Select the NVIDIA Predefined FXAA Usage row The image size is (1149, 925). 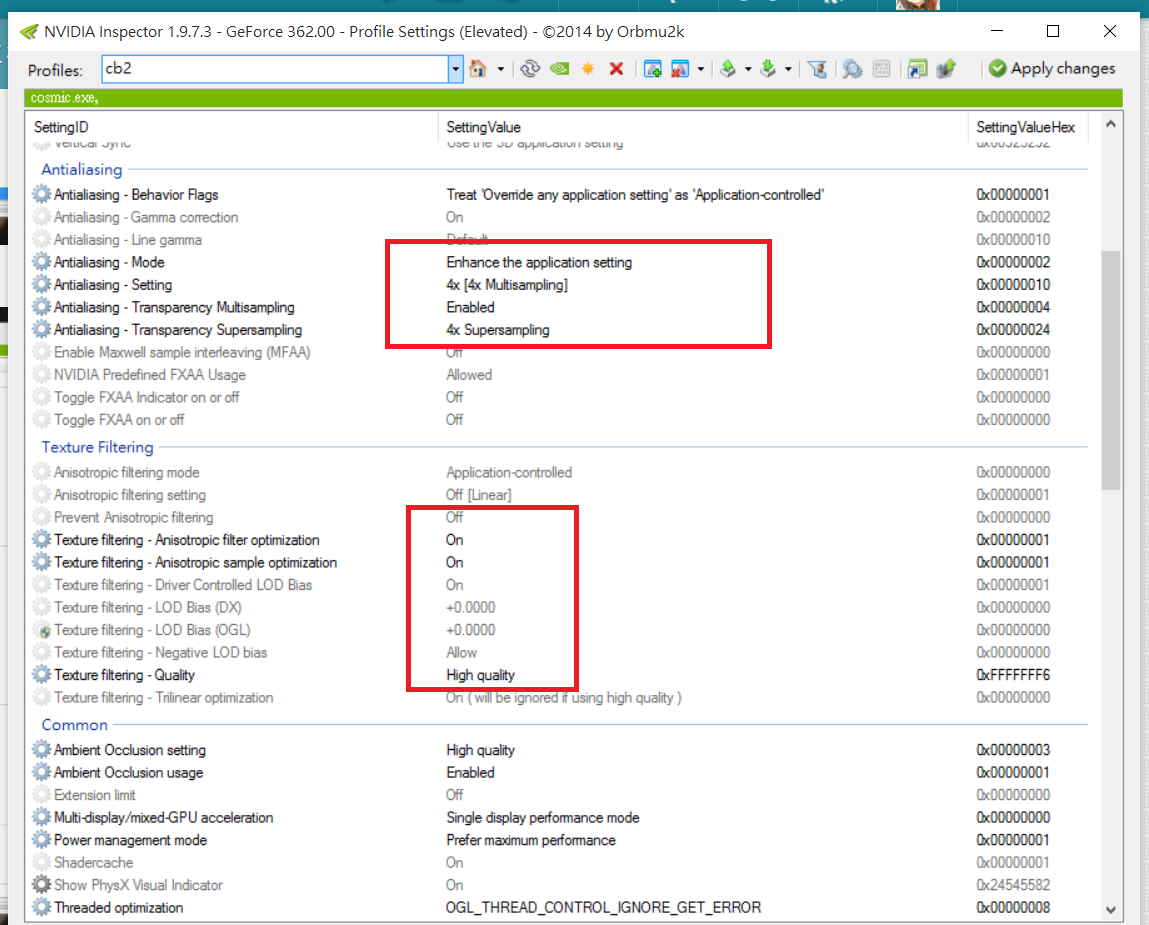[560, 375]
